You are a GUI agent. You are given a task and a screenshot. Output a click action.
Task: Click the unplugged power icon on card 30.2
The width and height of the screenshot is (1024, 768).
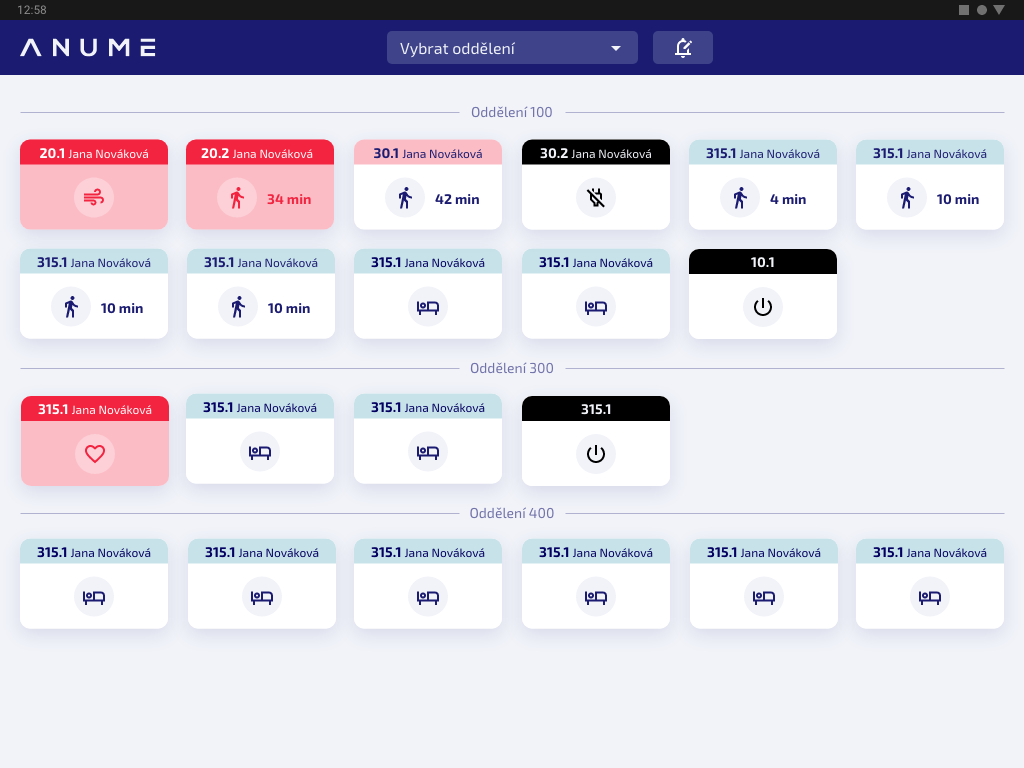(596, 198)
